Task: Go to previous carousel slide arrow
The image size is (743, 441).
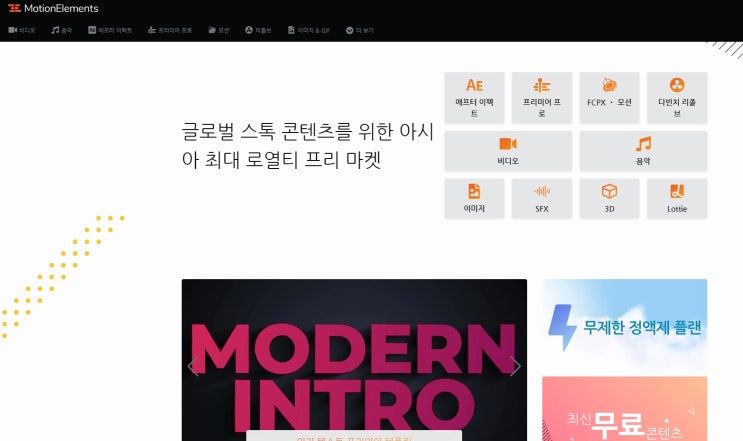Action: [192, 366]
